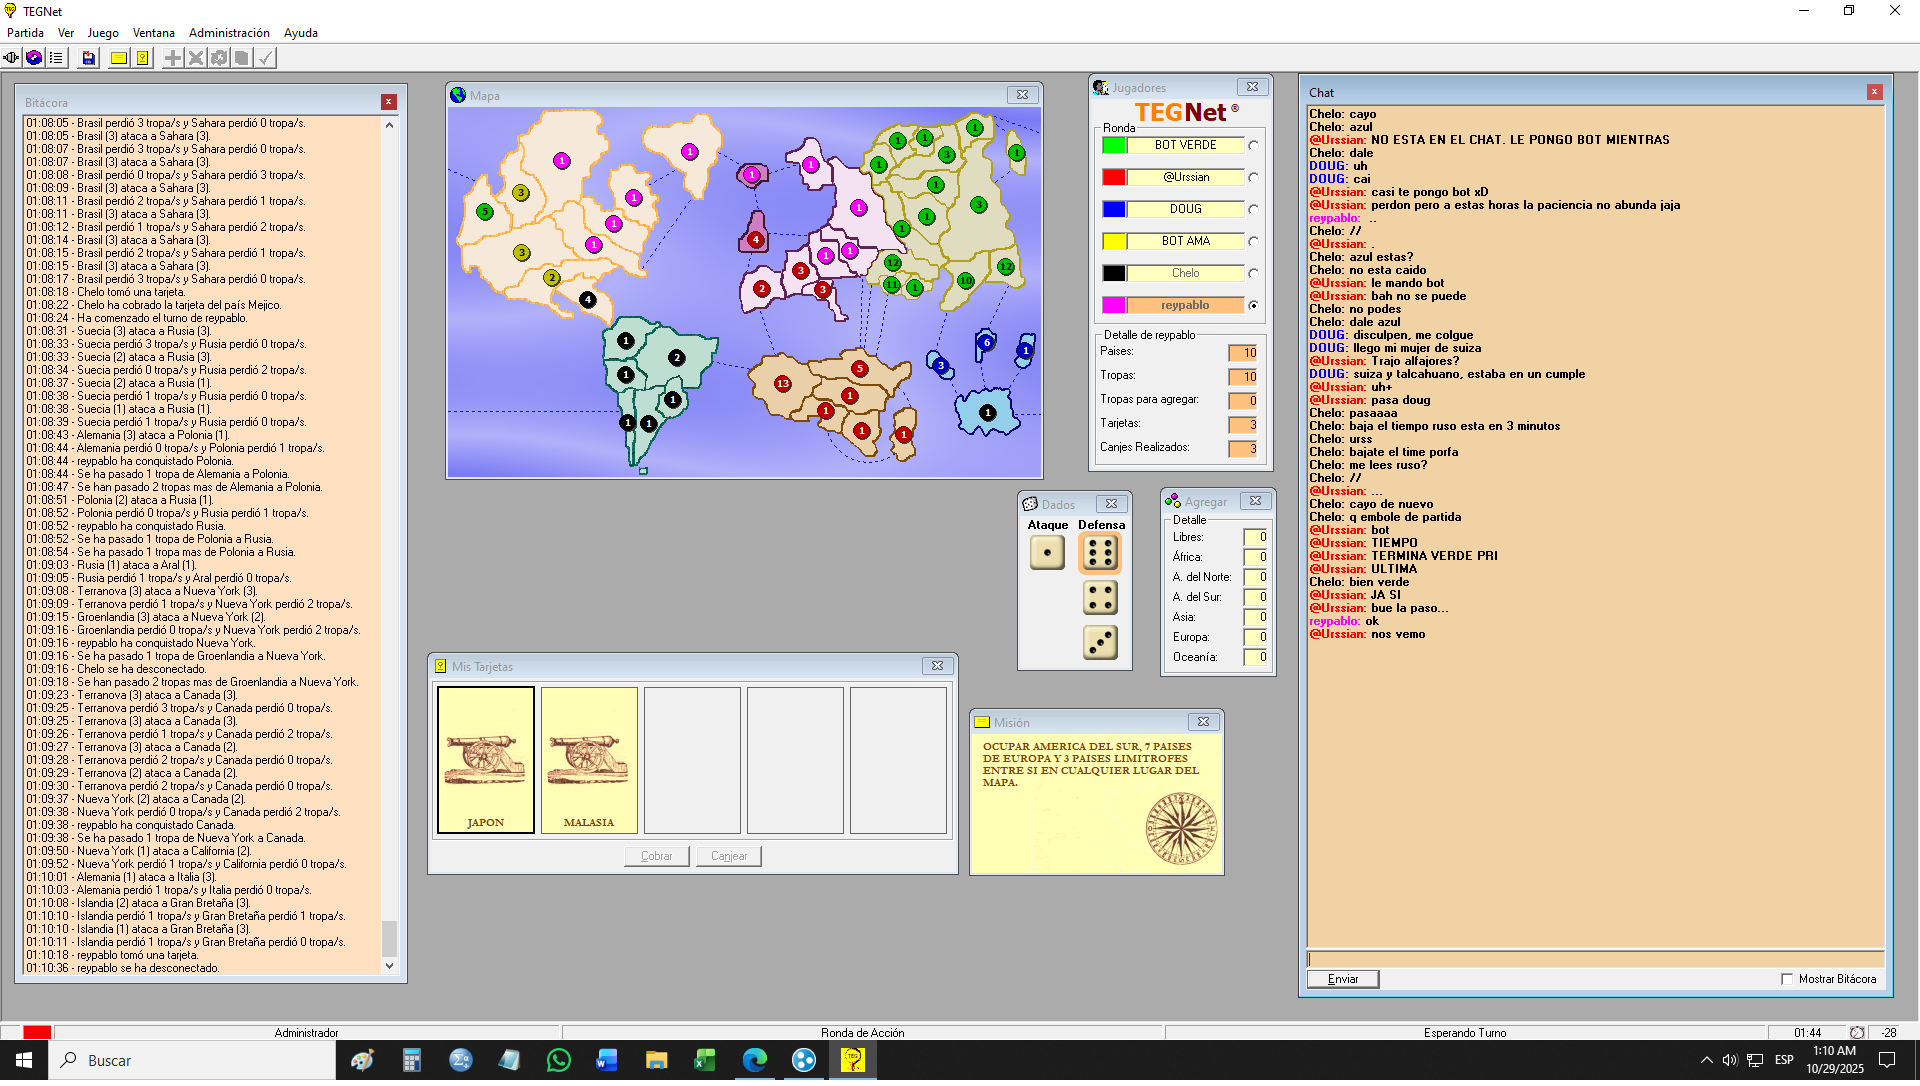Viewport: 1920px width, 1086px height.
Task: Click the Canjear cards button
Action: [729, 856]
